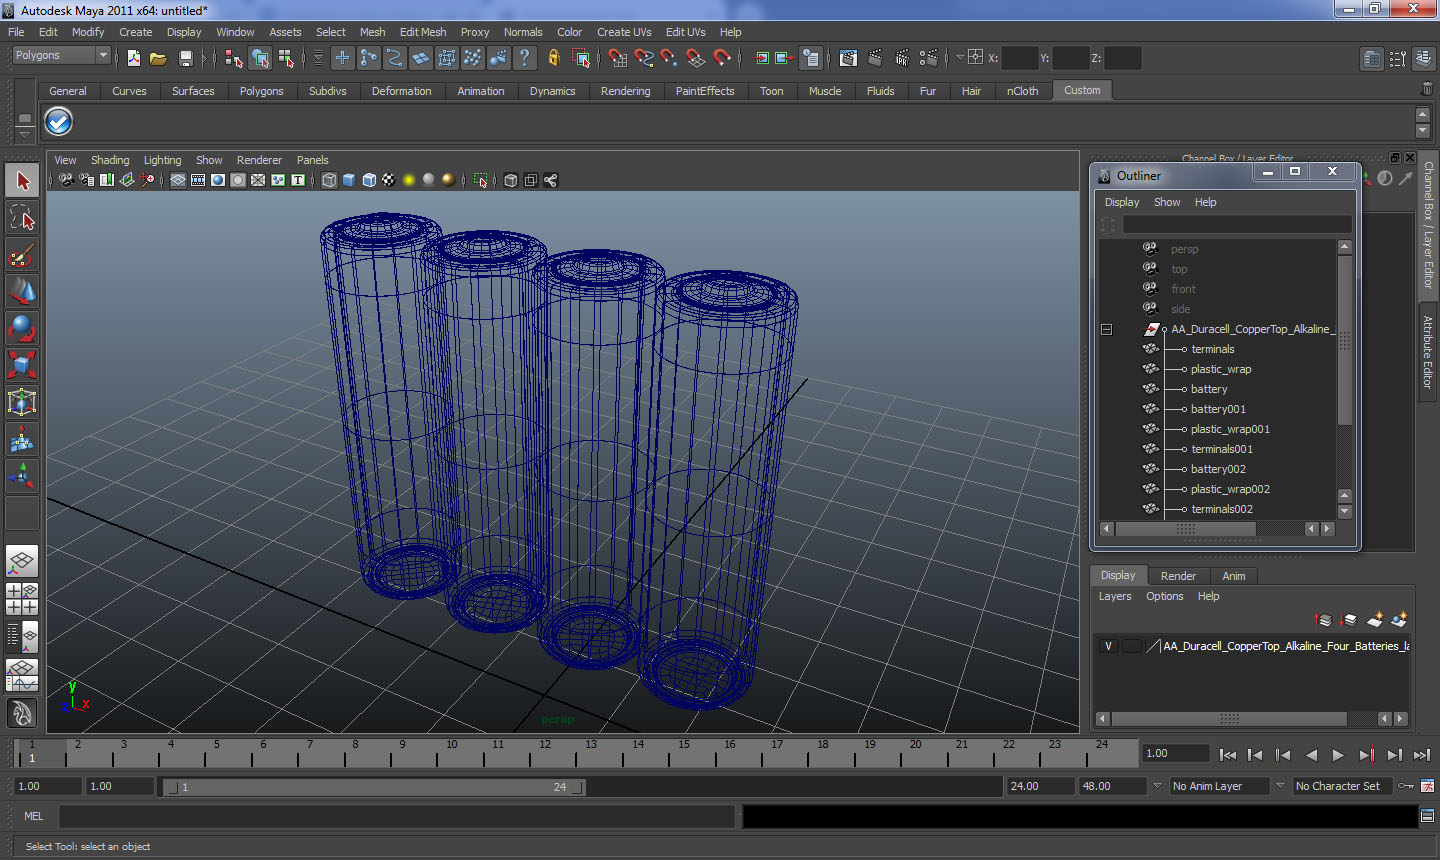The image size is (1440, 860).
Task: Open shelf tab selector icon
Action: pos(24,118)
